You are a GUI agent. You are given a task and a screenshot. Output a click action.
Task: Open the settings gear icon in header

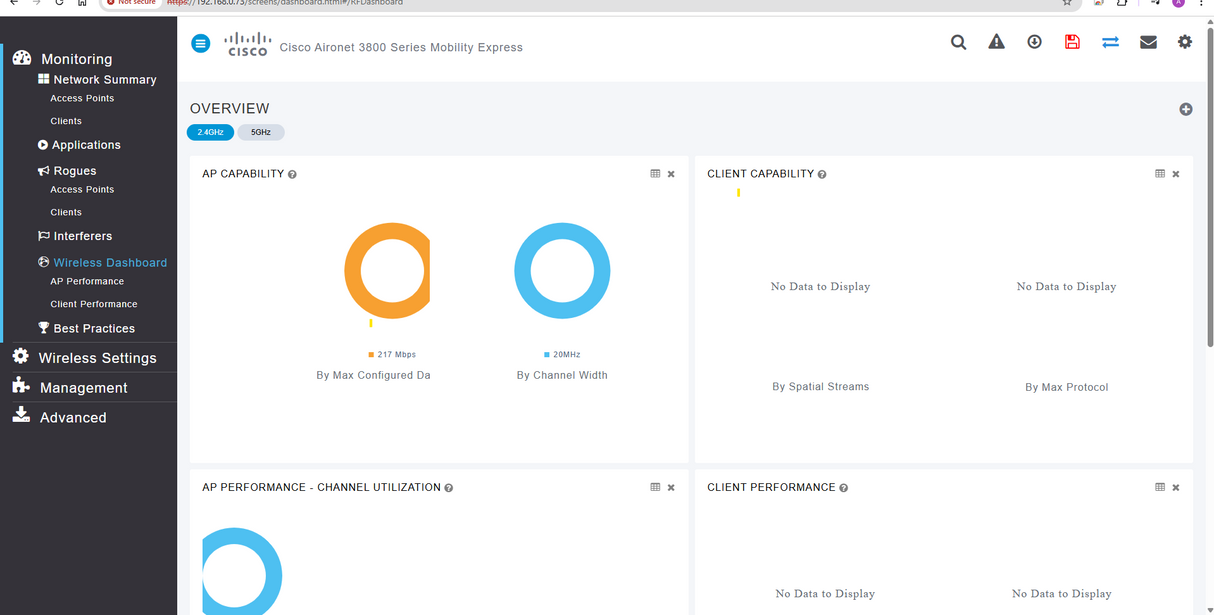1185,42
